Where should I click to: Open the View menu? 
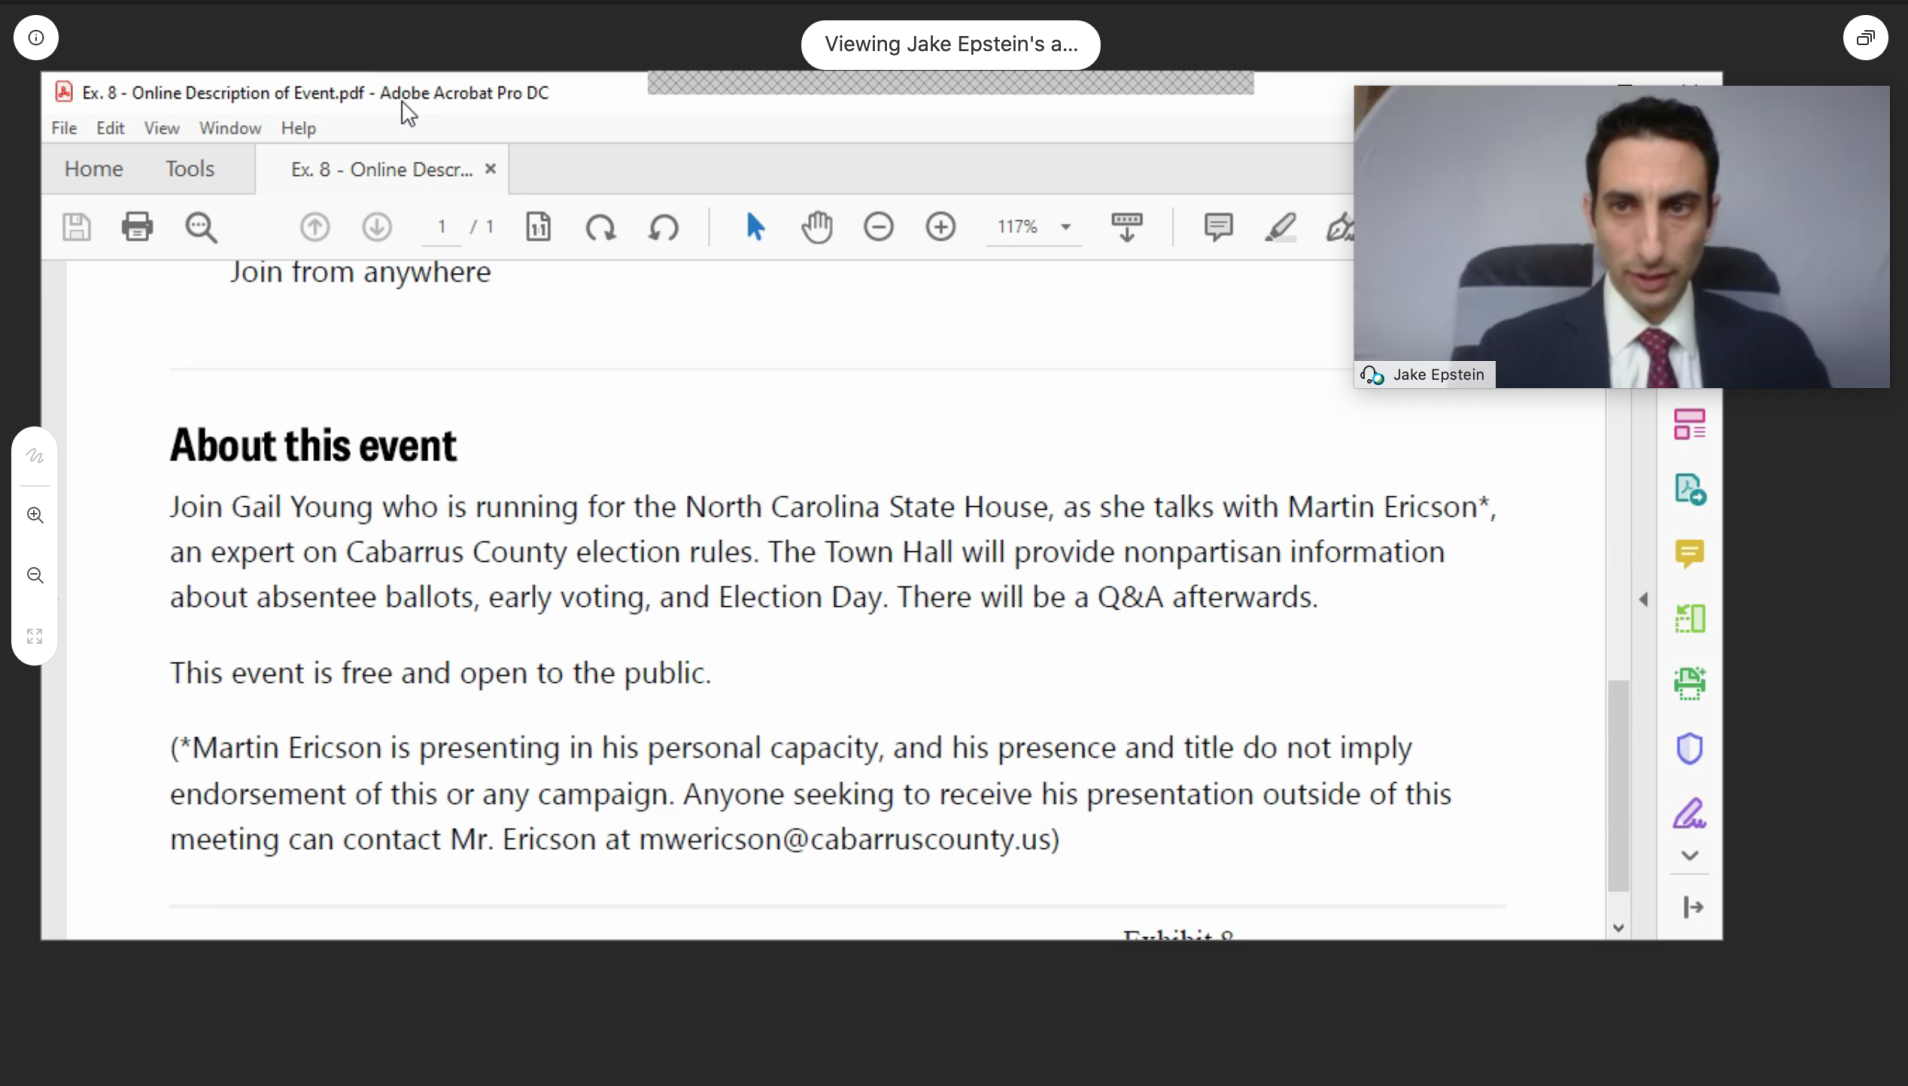pos(161,128)
